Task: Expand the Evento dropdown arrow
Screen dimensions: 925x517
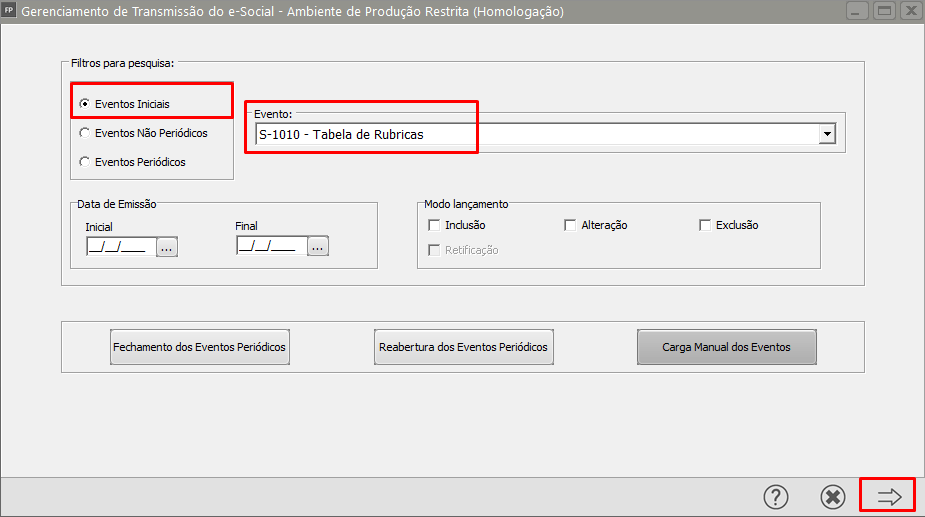Action: click(826, 134)
